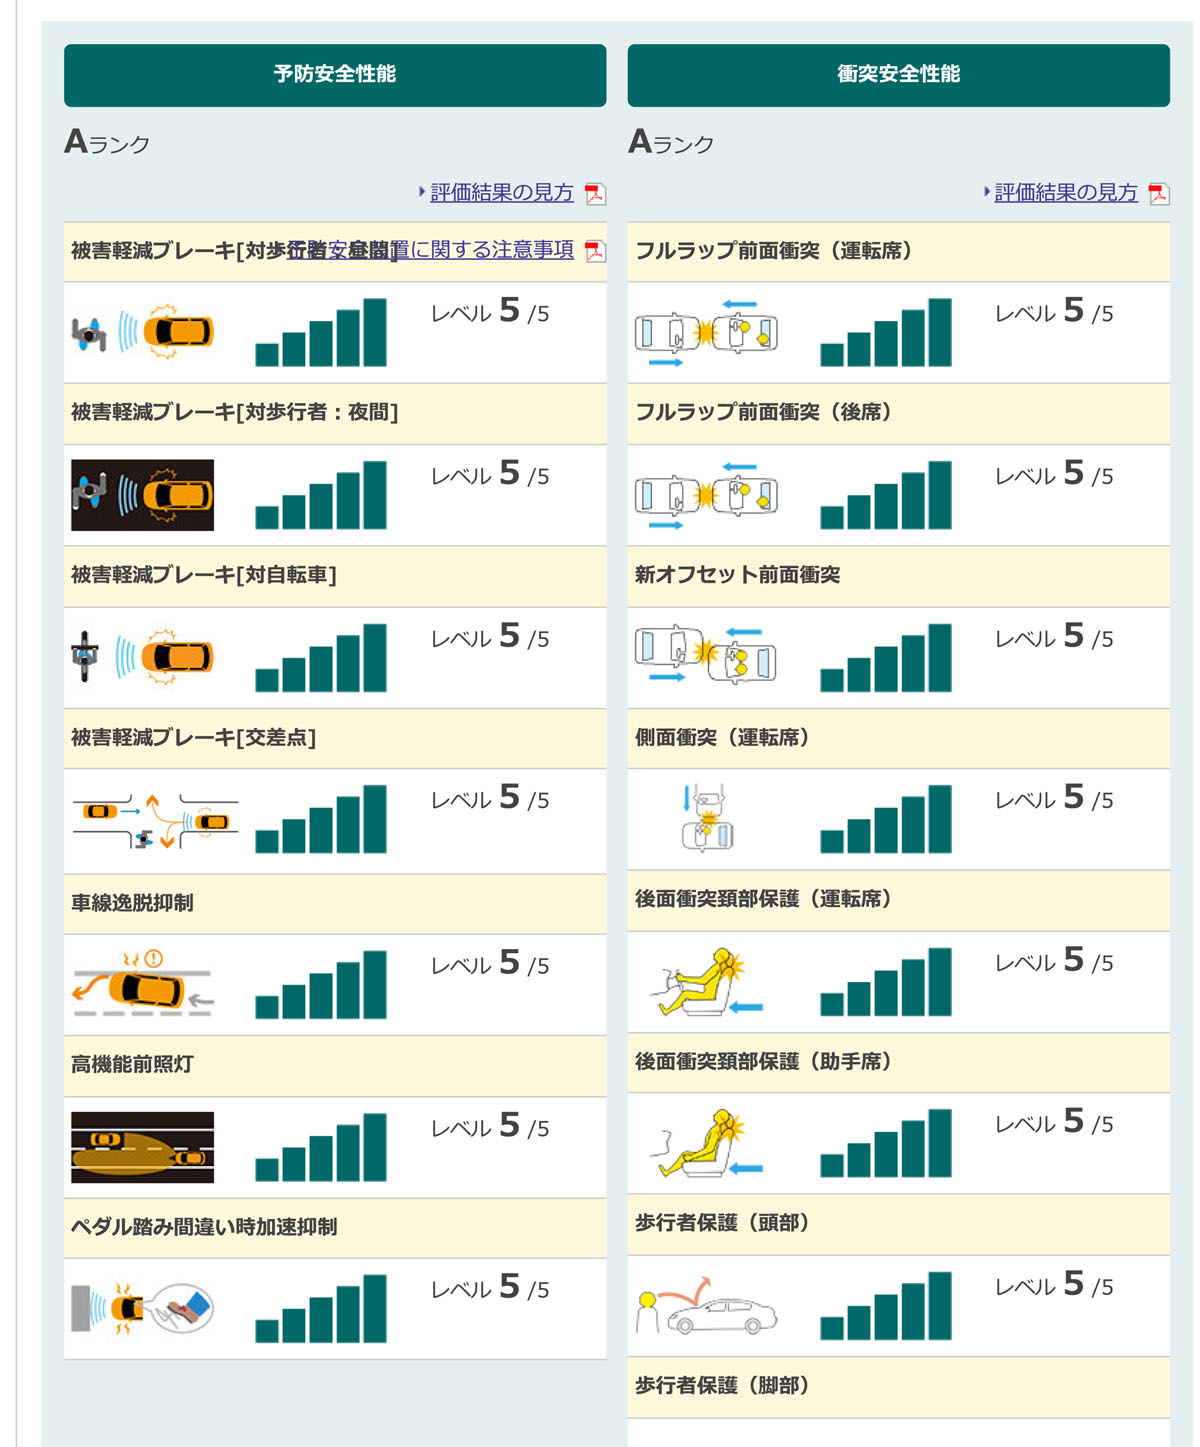Click the pedal misapplication illustration
This screenshot has width=1200, height=1447.
click(142, 1308)
